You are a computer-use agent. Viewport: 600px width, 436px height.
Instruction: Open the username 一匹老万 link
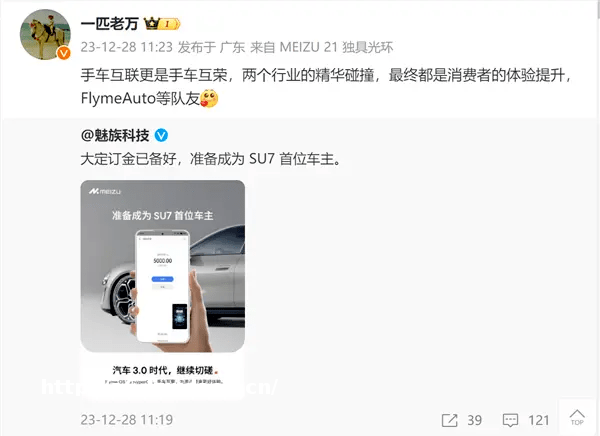click(x=109, y=24)
